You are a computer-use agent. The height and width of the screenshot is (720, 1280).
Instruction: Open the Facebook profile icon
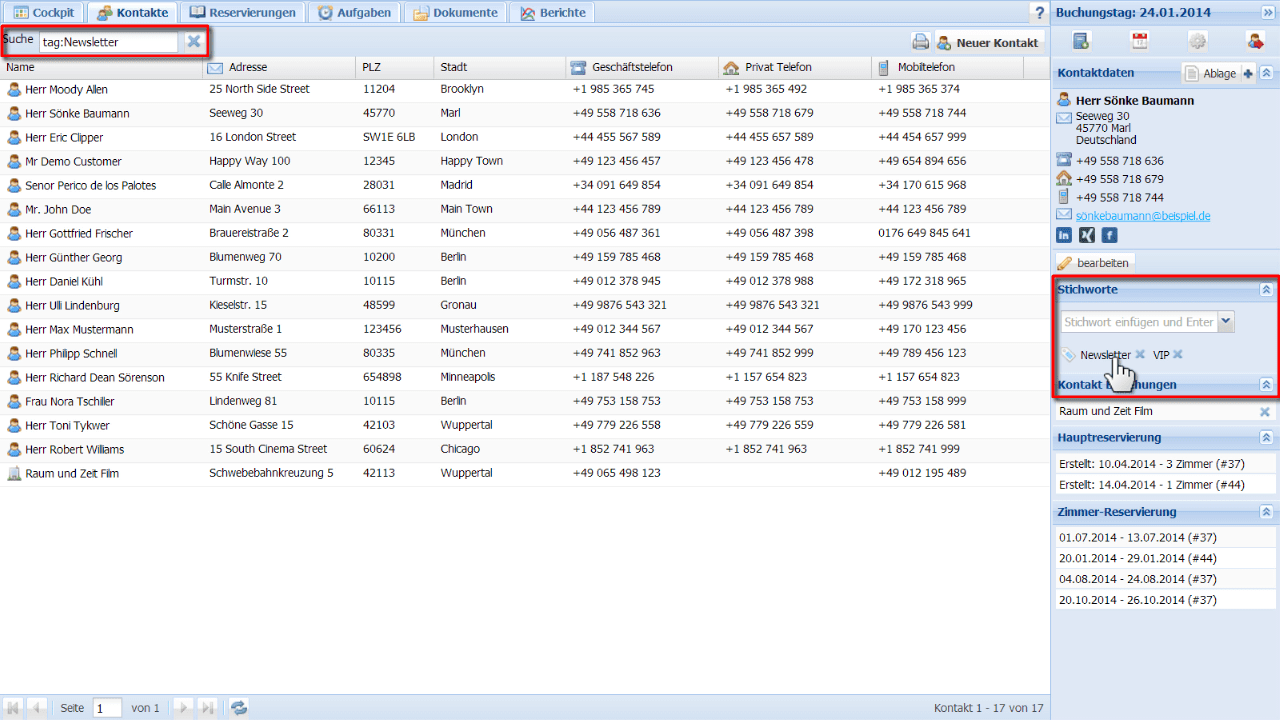(1109, 235)
